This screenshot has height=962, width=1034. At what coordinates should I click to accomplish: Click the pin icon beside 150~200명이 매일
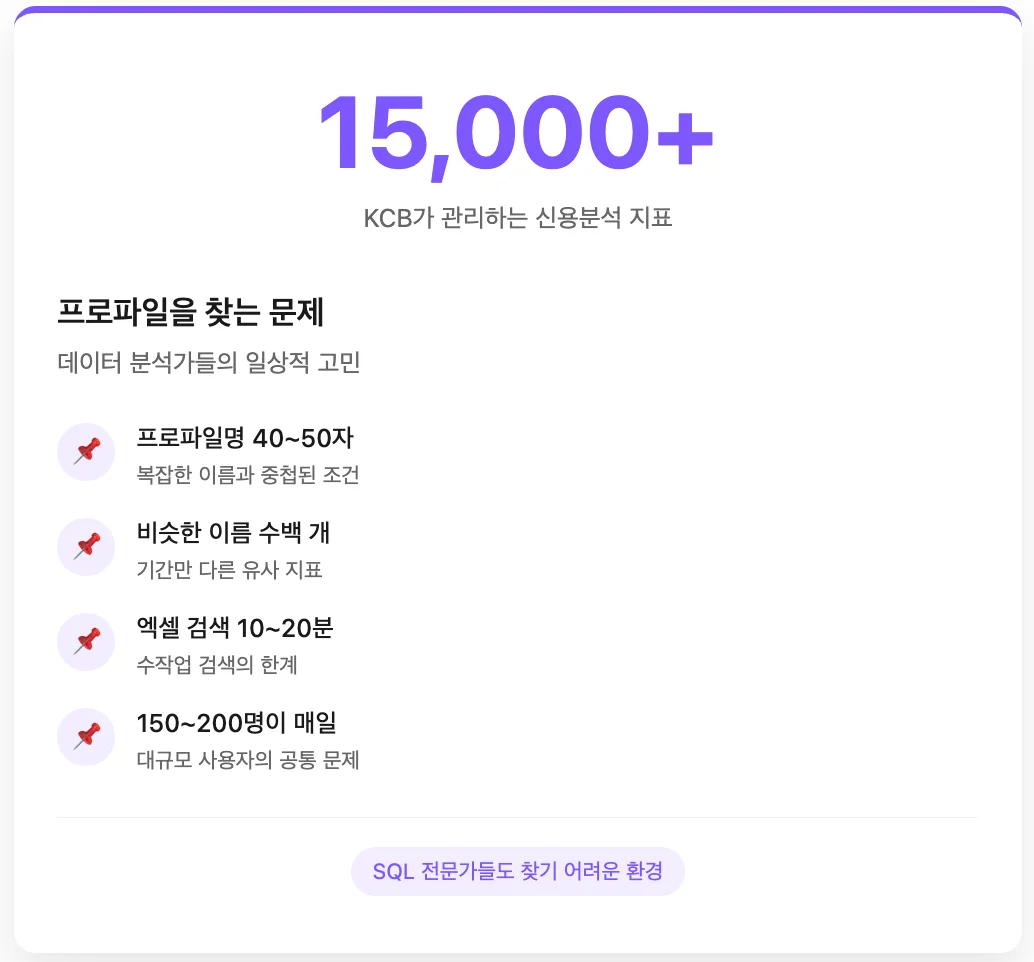coord(87,737)
